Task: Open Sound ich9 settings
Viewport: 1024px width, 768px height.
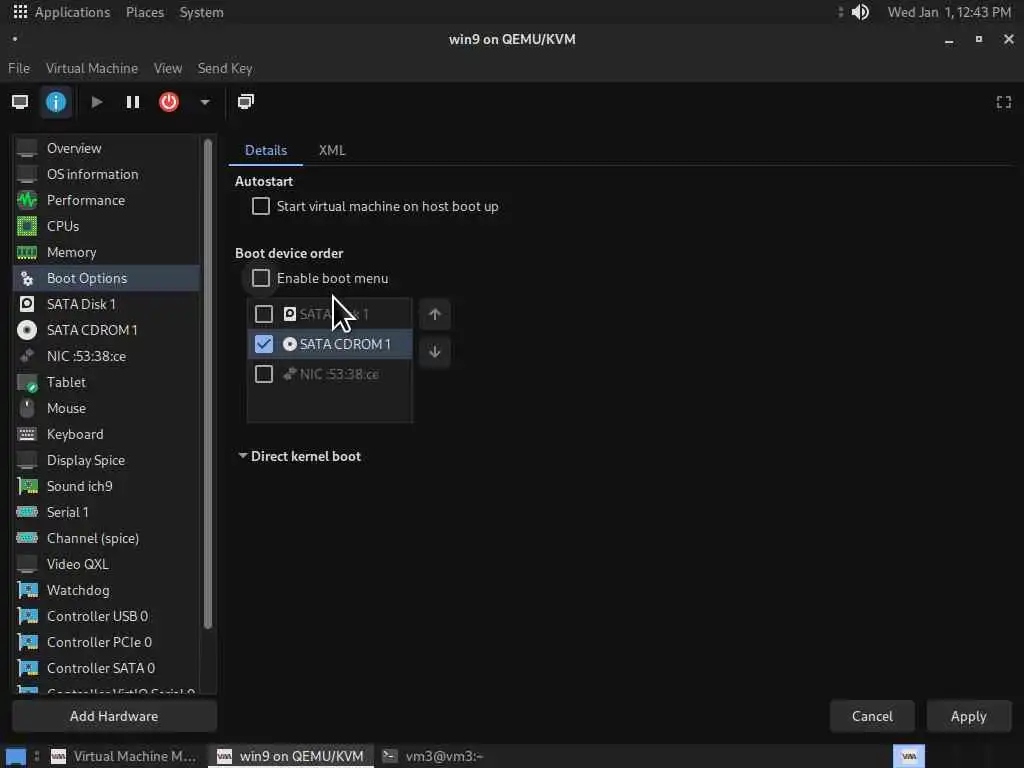Action: [106, 487]
